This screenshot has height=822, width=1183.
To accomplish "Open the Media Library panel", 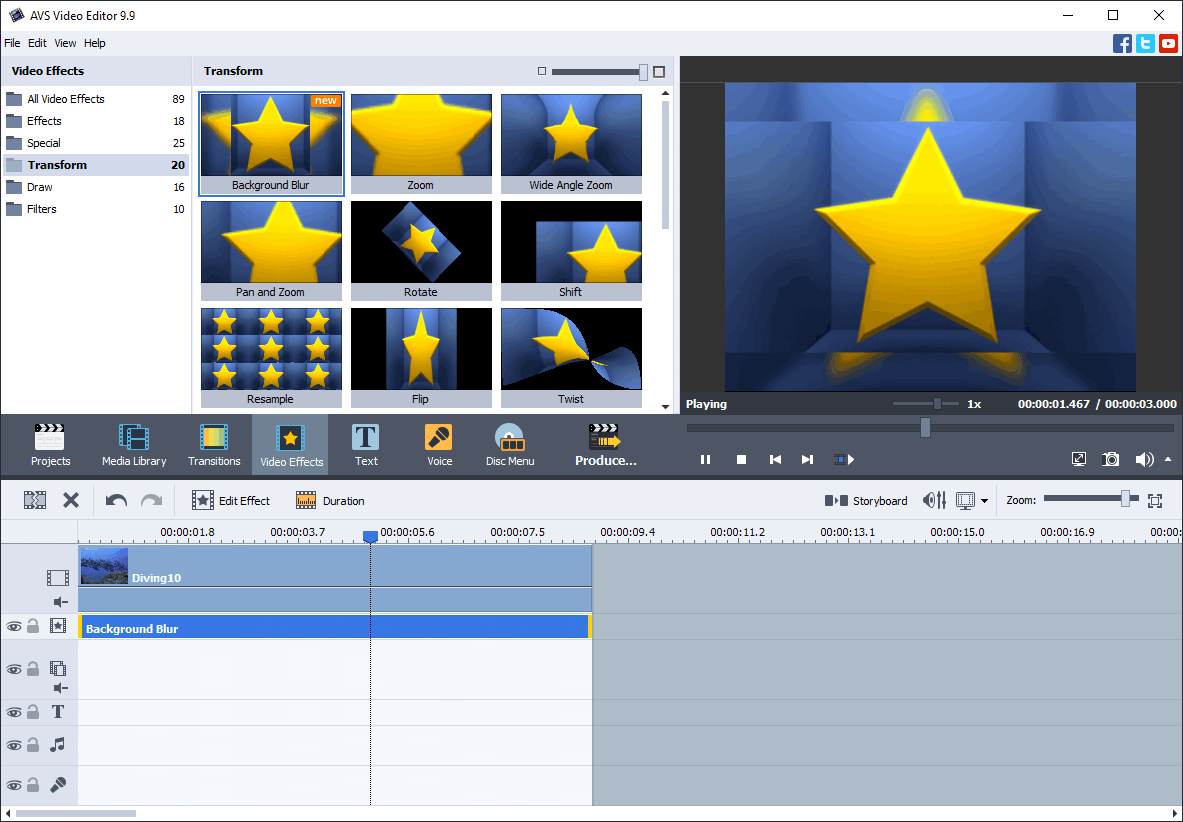I will pyautogui.click(x=134, y=445).
